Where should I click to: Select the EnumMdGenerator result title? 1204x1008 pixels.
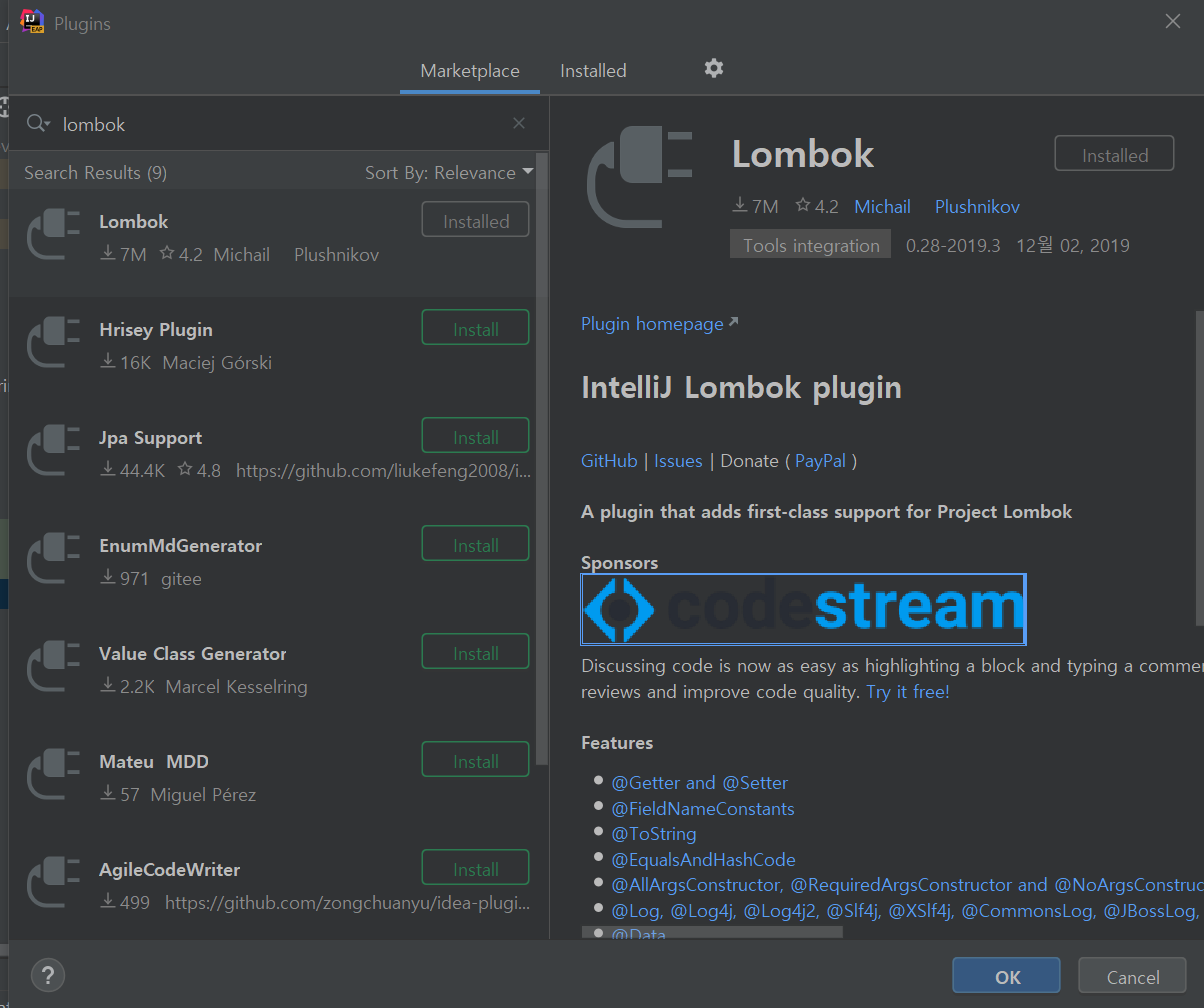[x=180, y=546]
